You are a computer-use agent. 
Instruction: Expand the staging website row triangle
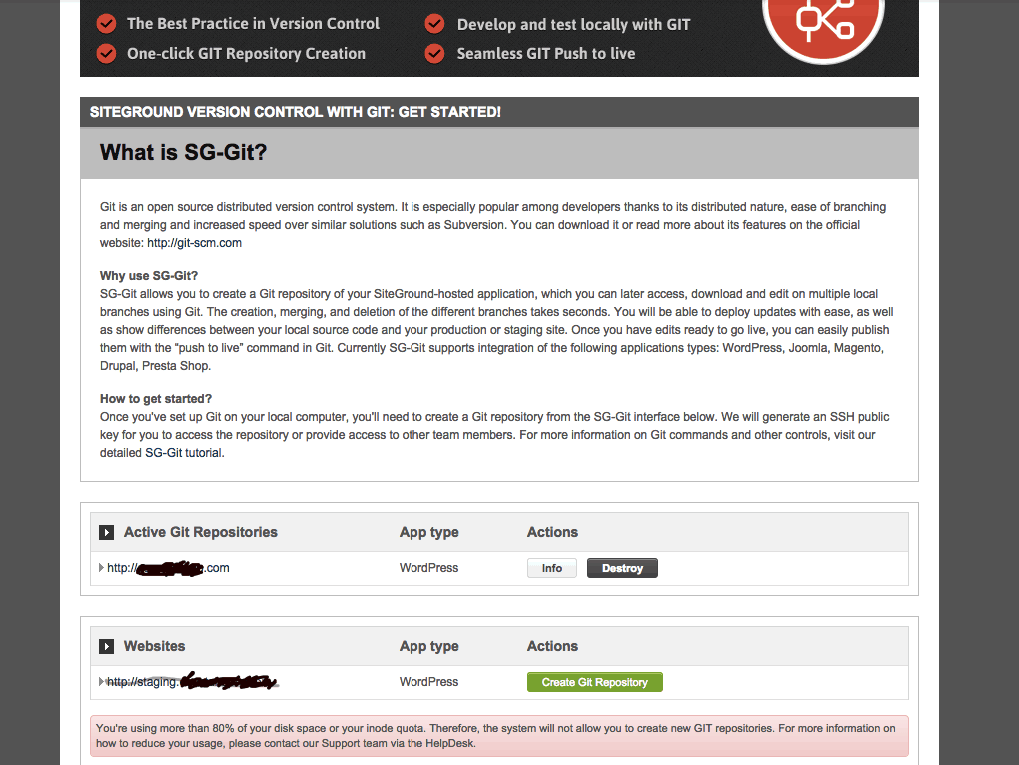pos(101,681)
